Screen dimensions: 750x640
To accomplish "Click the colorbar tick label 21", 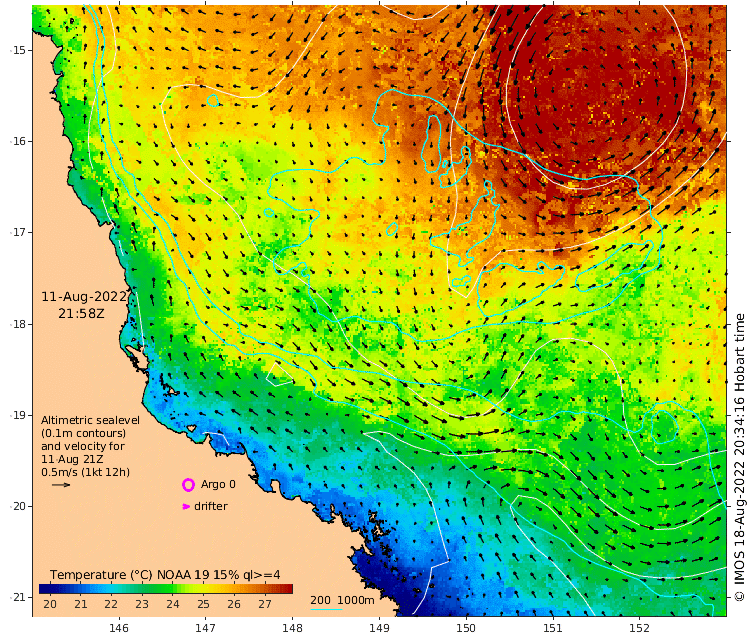I will (80, 604).
